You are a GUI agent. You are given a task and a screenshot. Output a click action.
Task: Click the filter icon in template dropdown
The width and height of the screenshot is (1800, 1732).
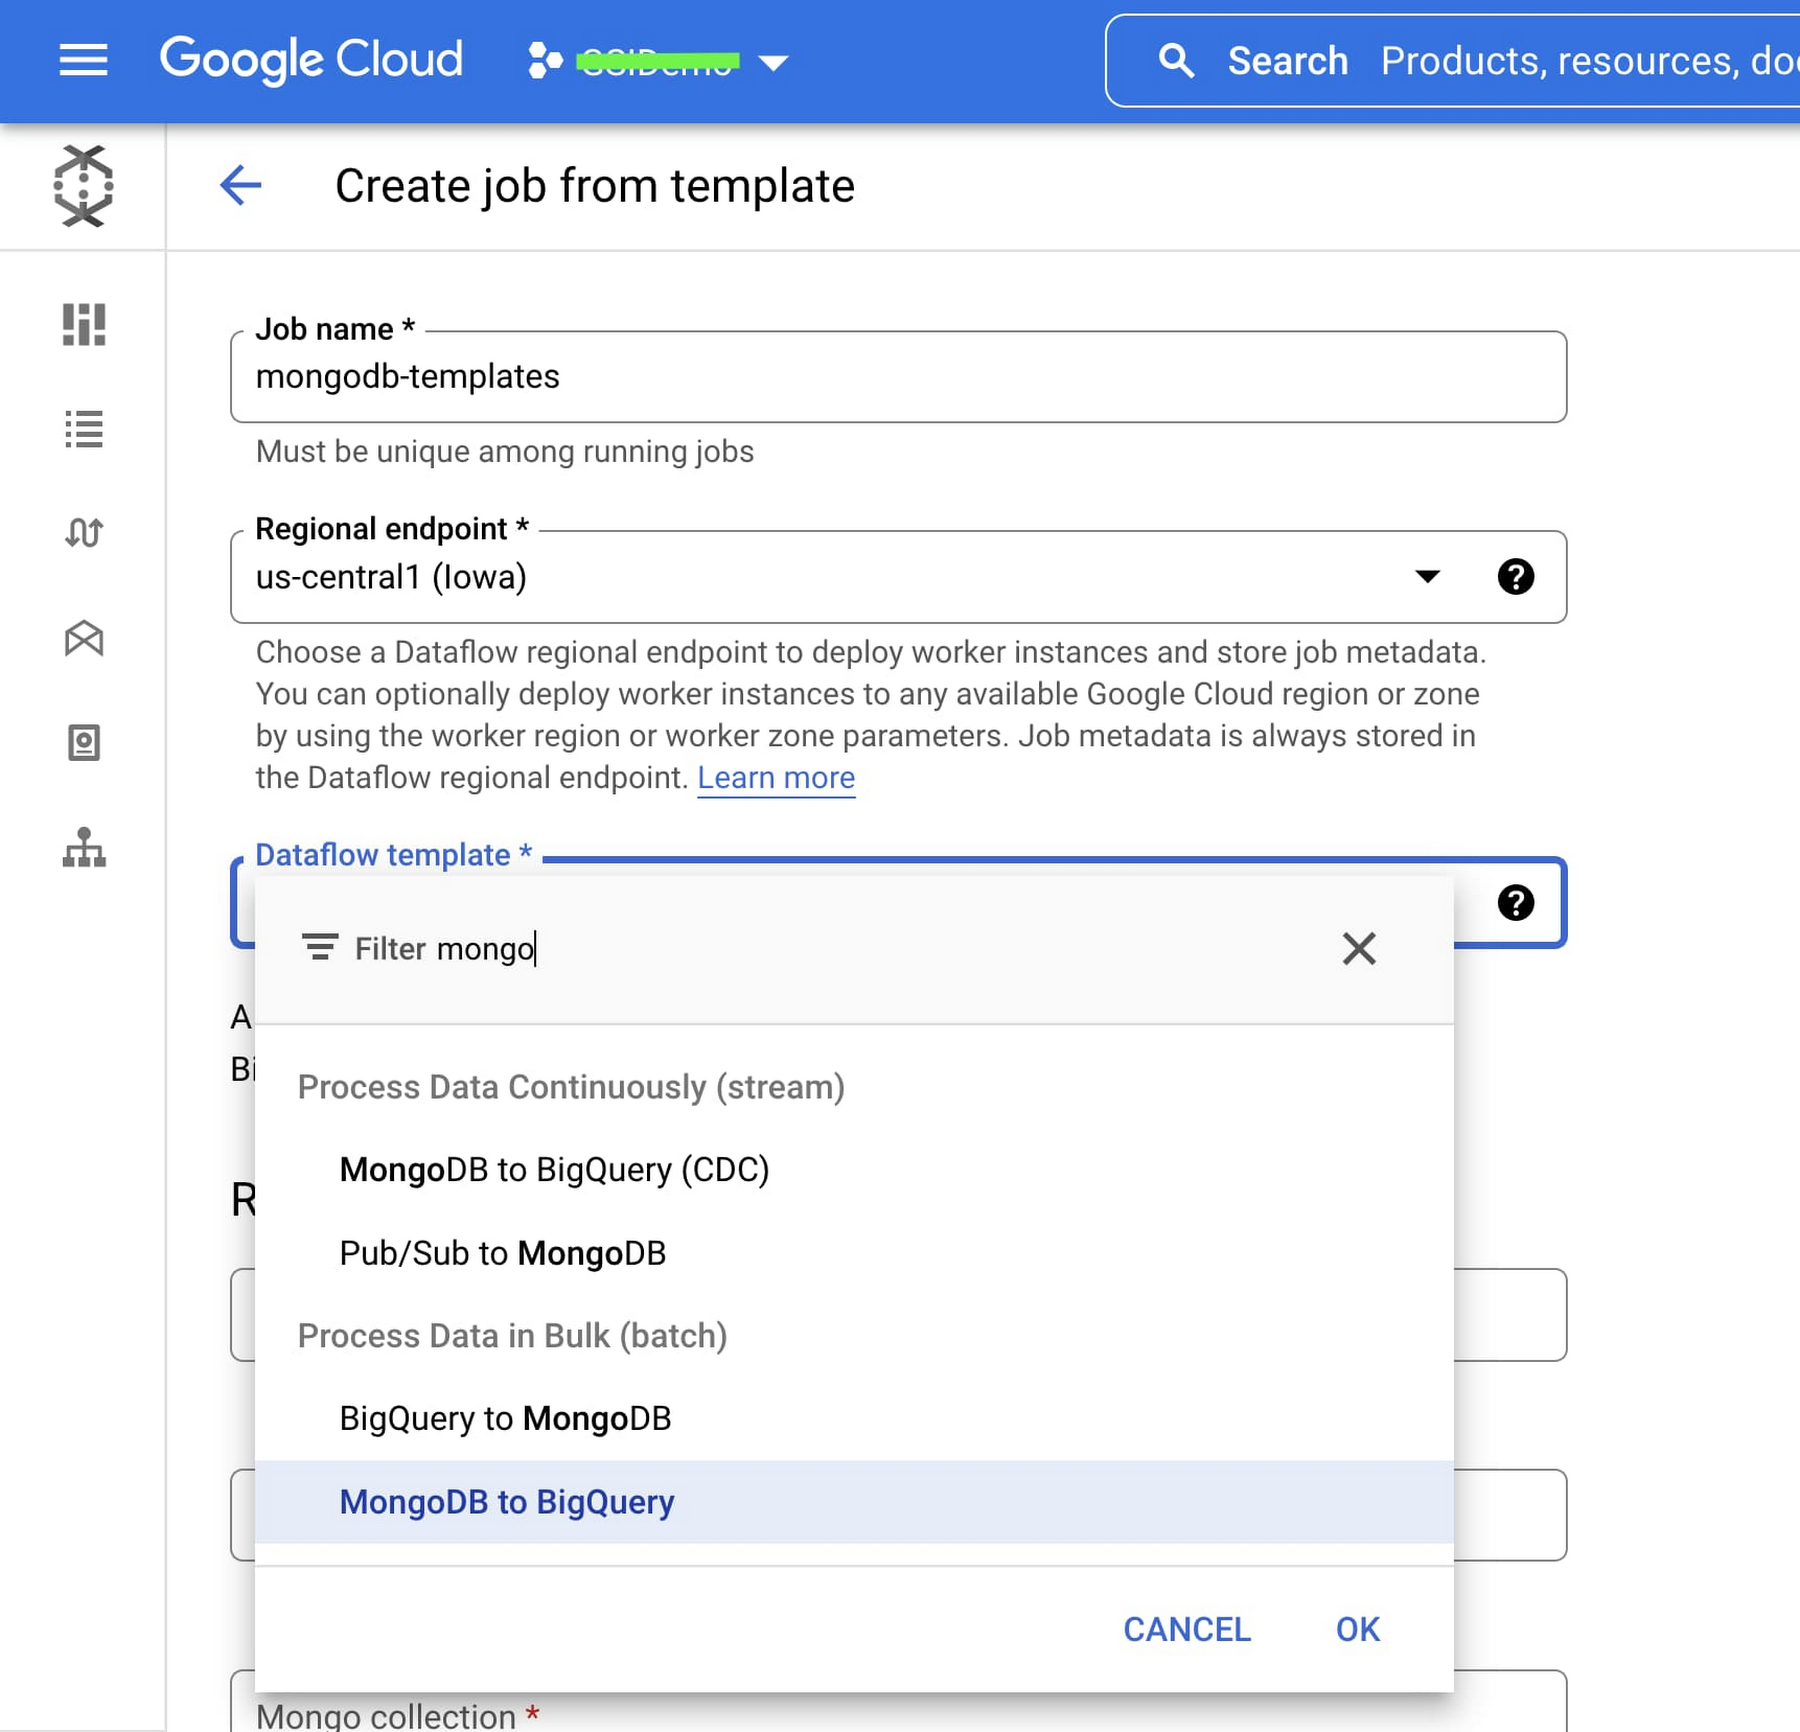[320, 948]
